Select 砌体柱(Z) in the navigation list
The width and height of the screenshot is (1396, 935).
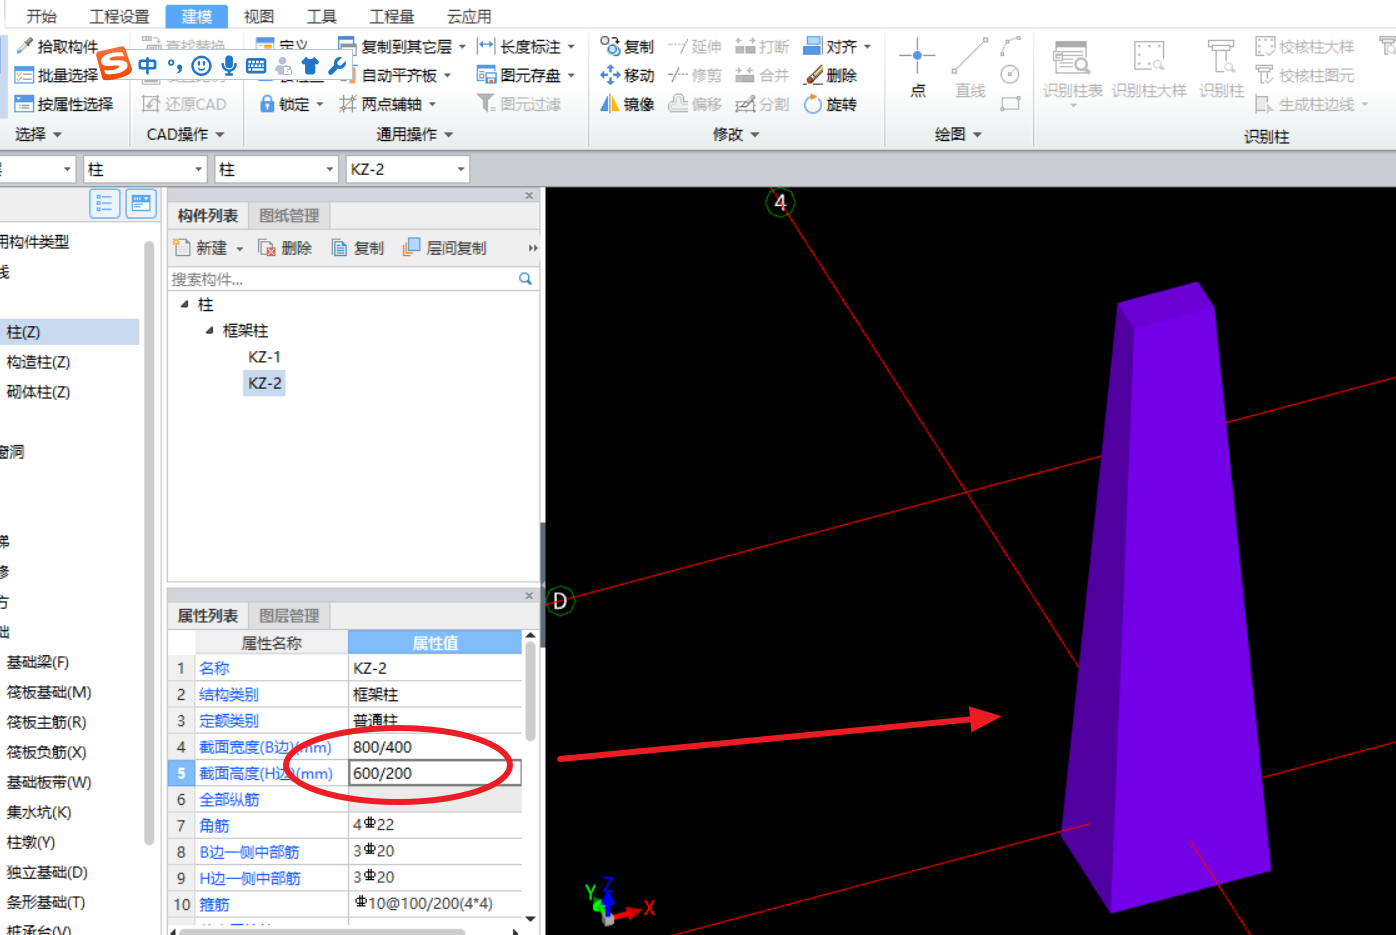point(38,392)
